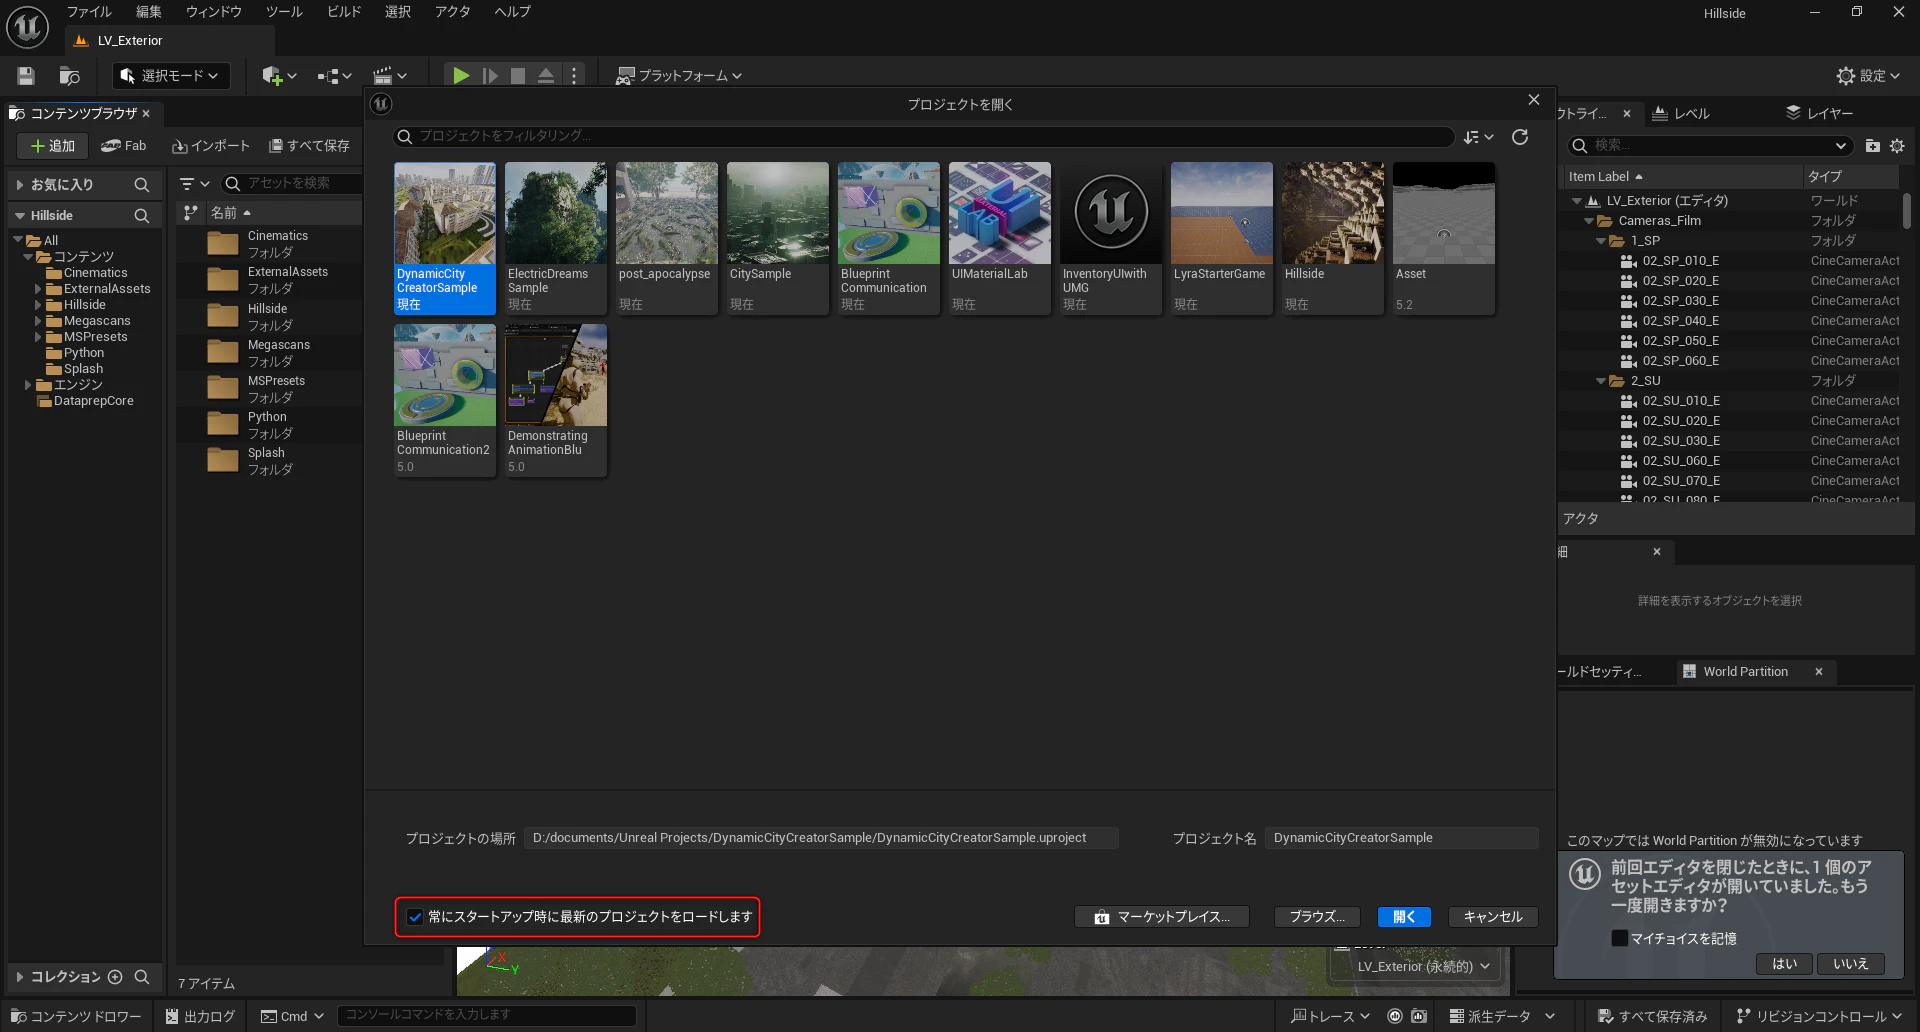Open the selection mode dropdown
Screen dimensions: 1920x1032
(171, 76)
